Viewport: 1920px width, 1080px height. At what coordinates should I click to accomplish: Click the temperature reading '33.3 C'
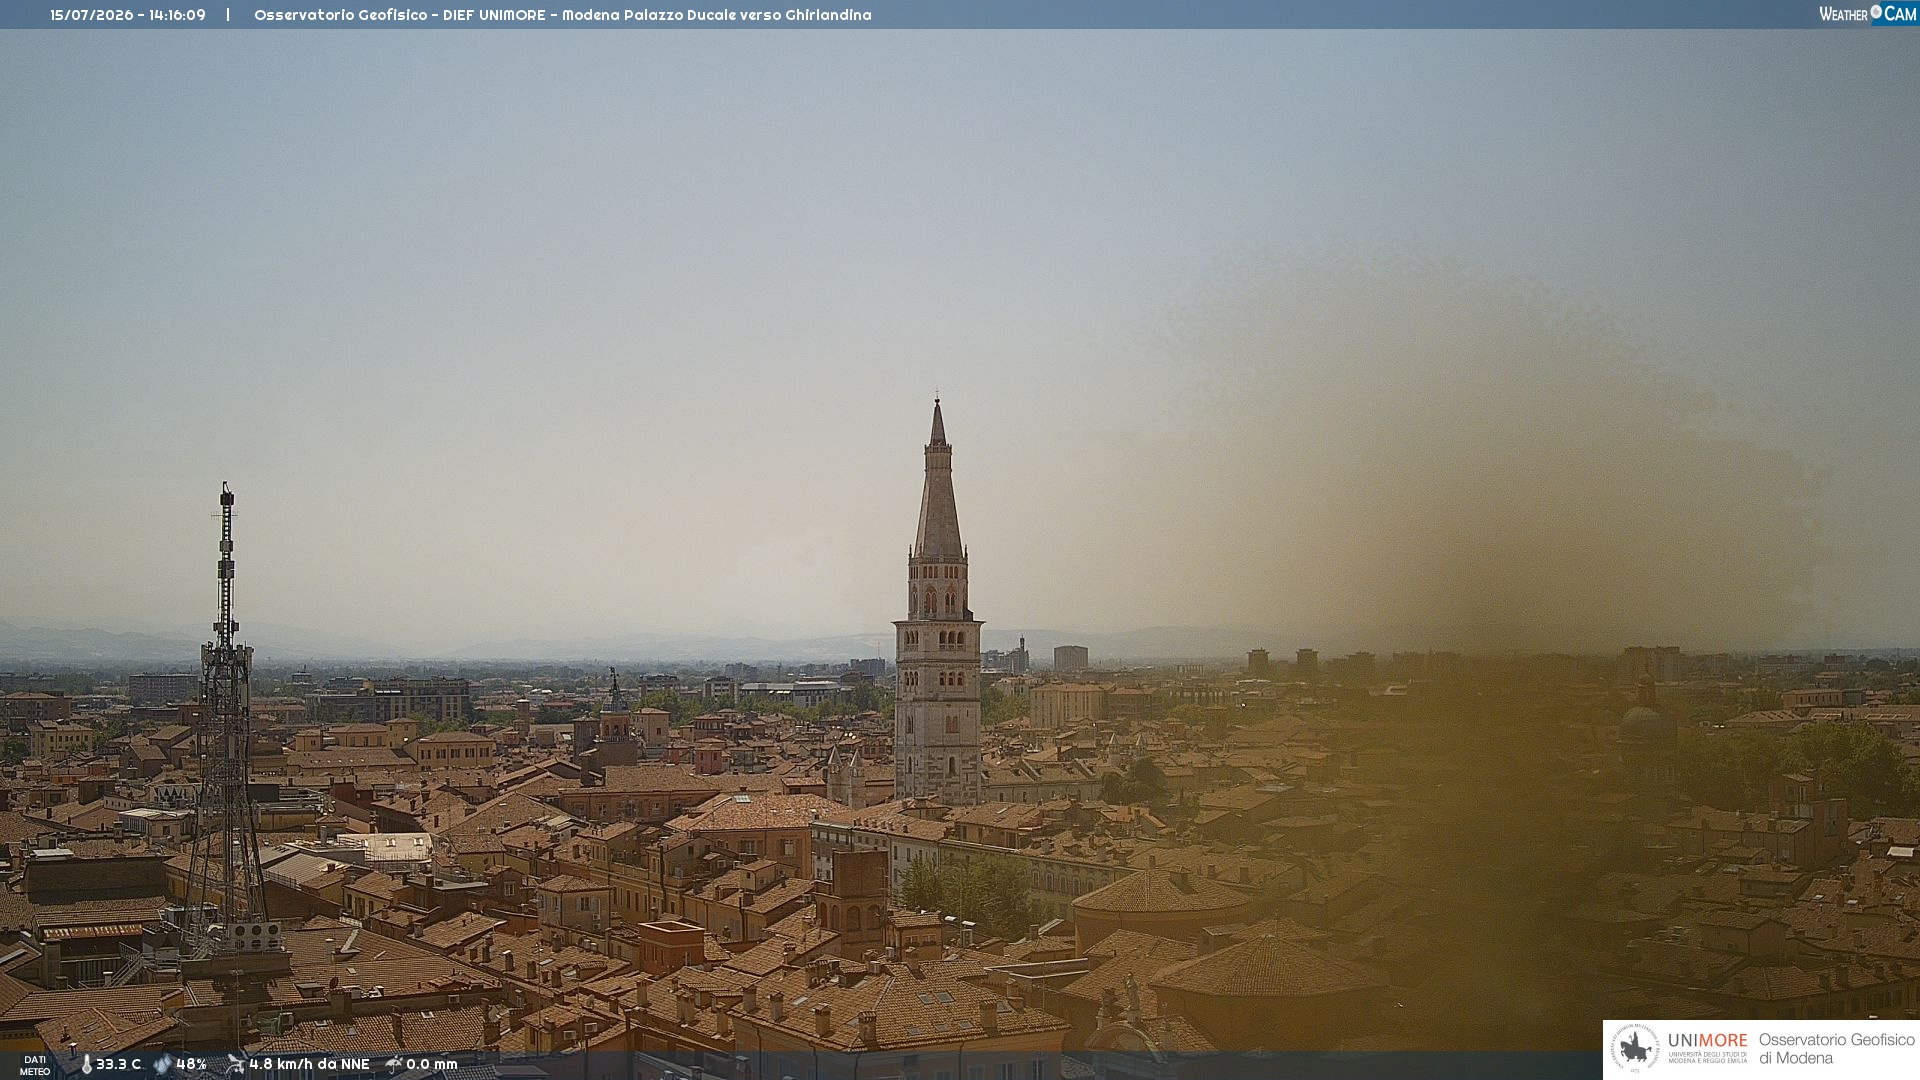pyautogui.click(x=119, y=1065)
